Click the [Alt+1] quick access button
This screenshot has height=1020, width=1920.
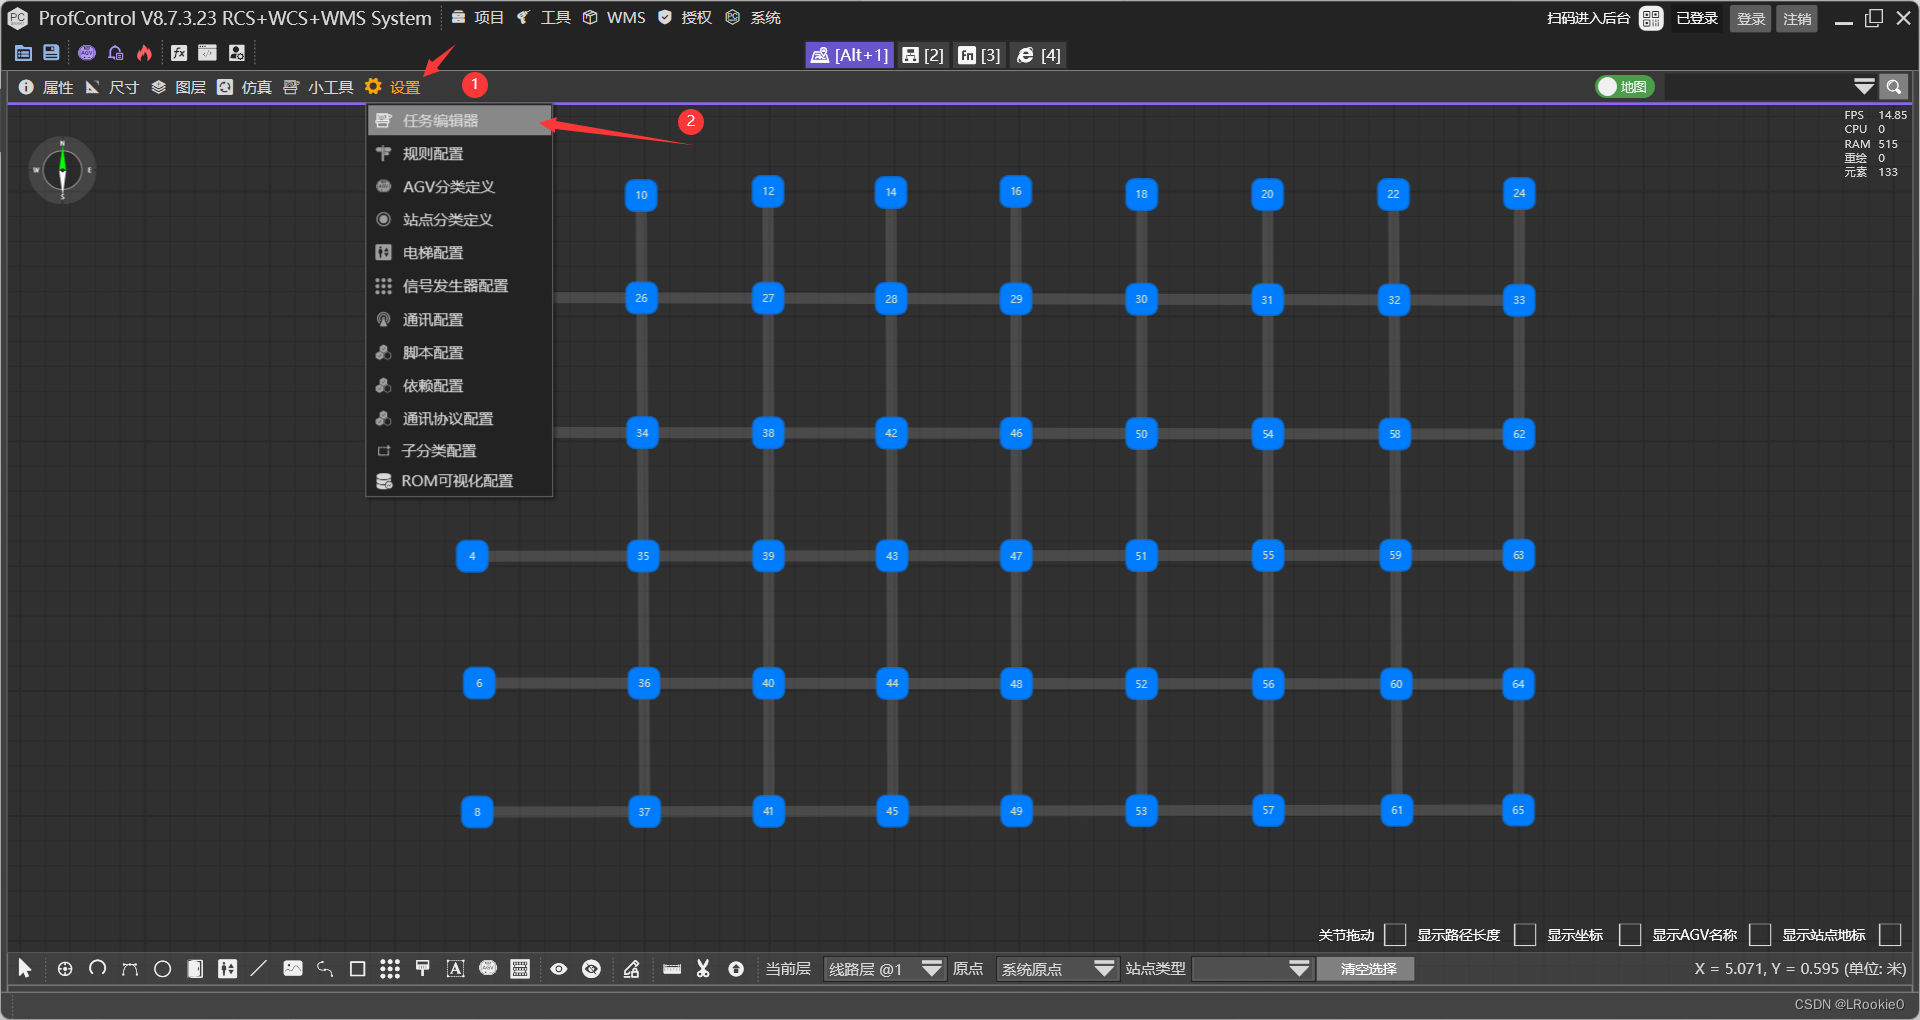pos(848,55)
